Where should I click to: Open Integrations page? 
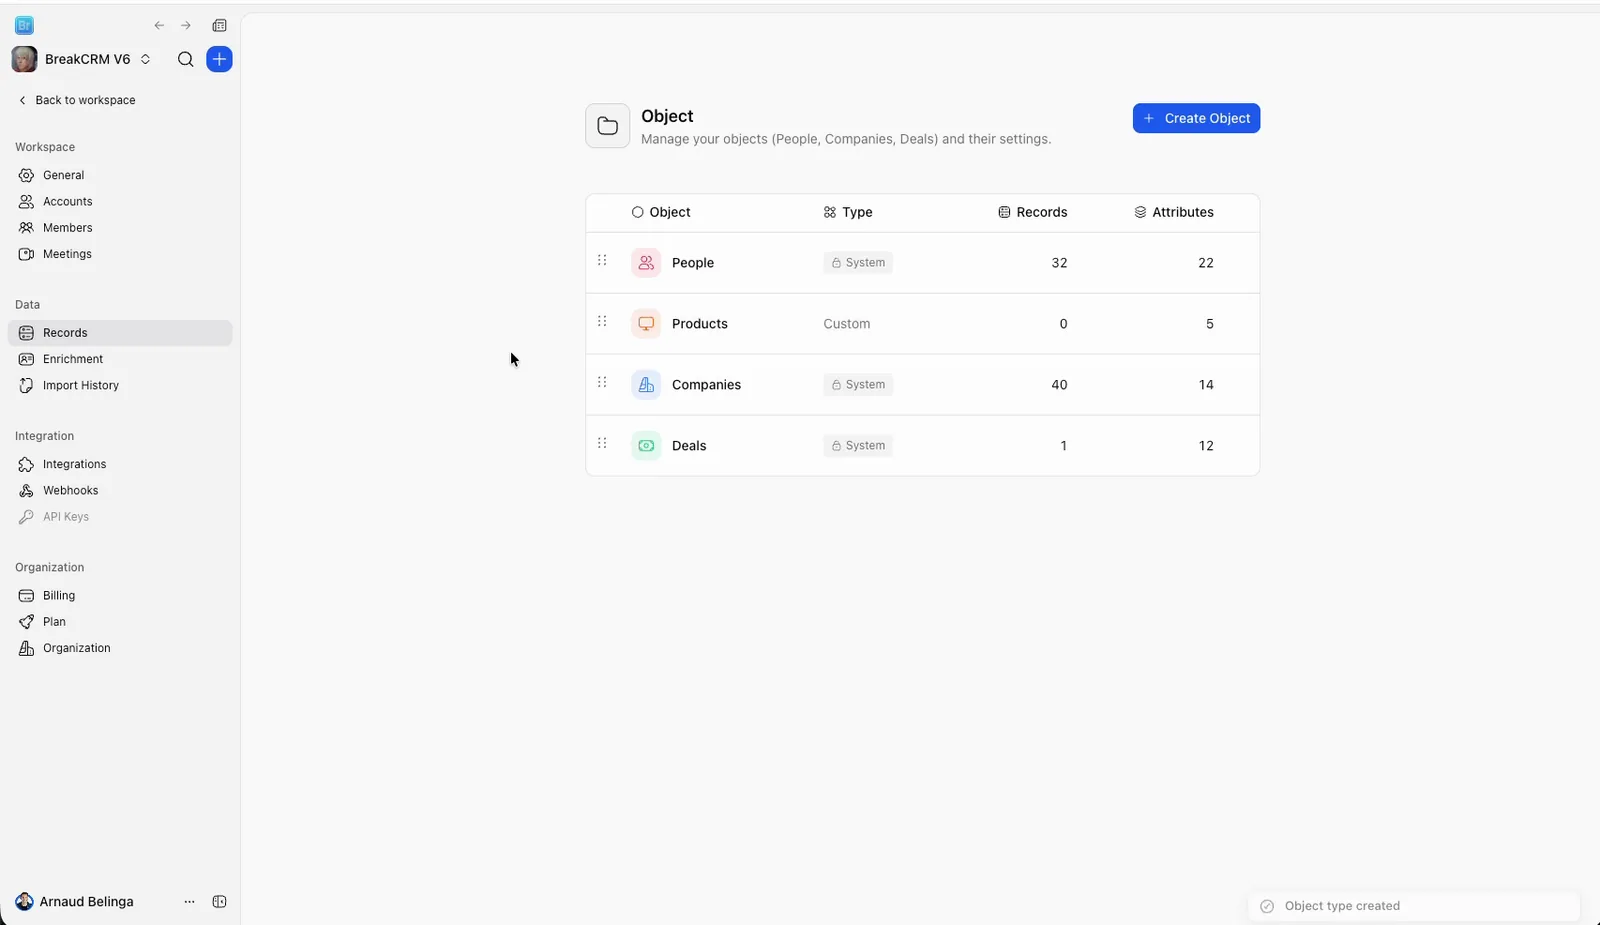120,464
